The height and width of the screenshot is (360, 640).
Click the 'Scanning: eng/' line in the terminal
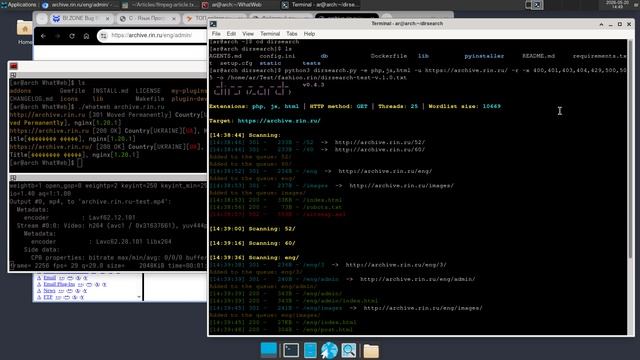pyautogui.click(x=254, y=258)
